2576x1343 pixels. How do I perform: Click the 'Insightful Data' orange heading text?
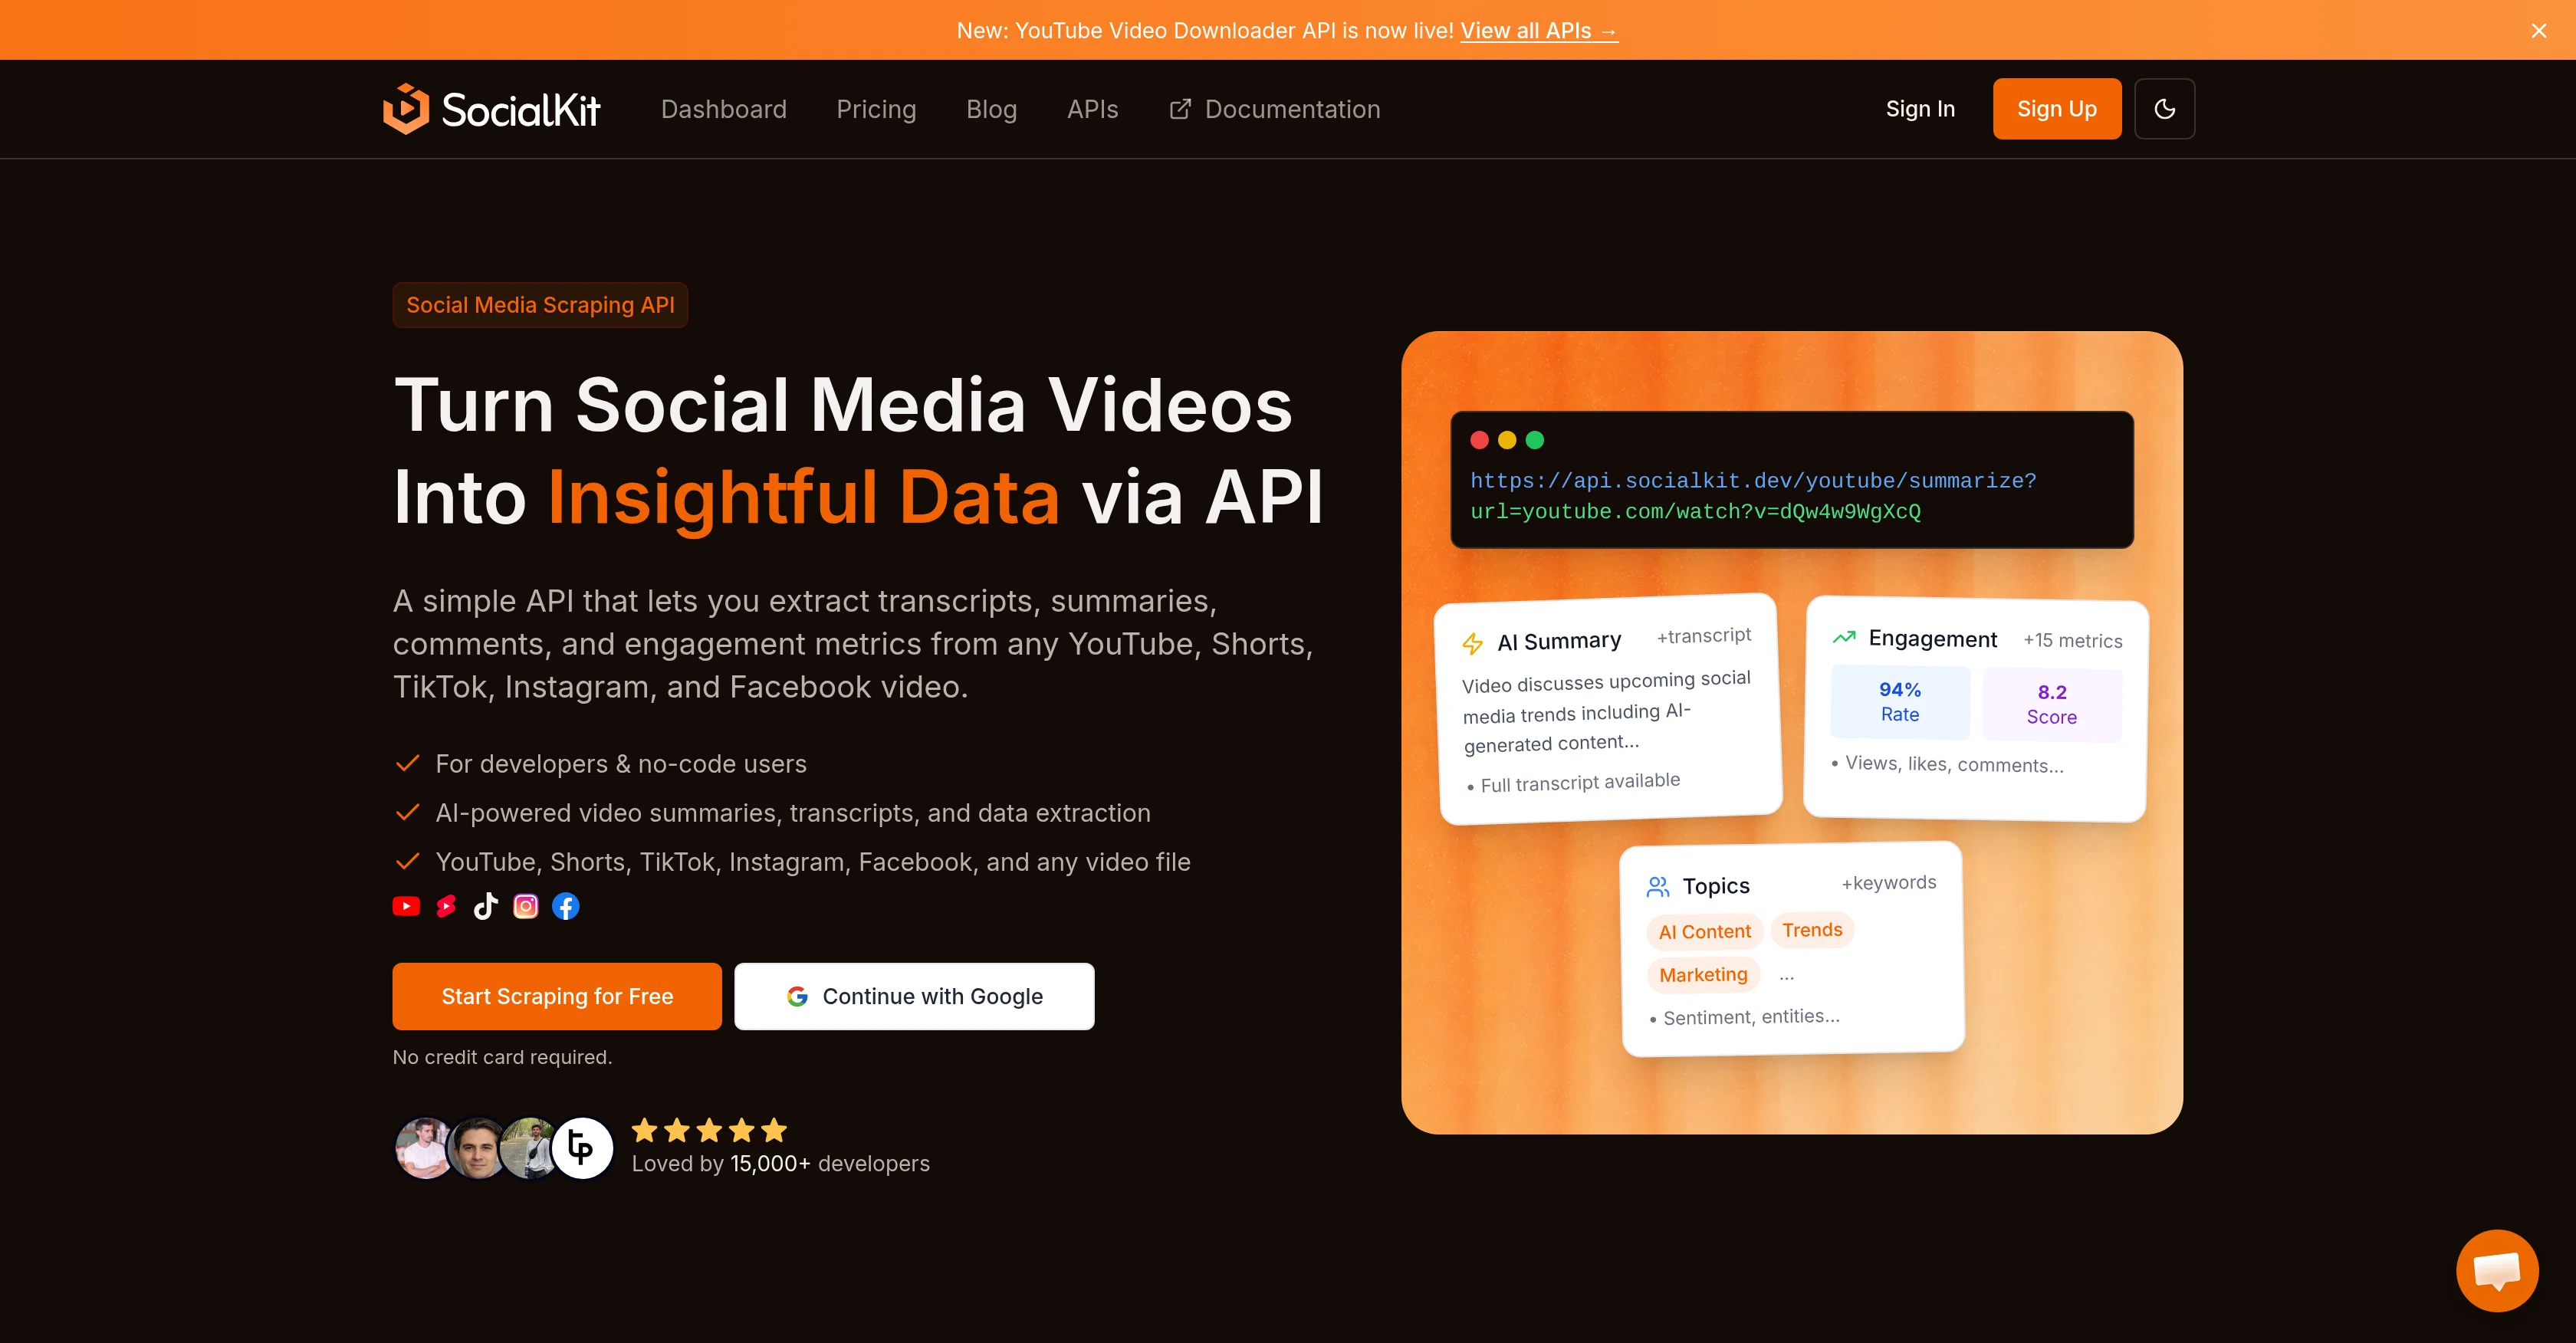tap(803, 497)
